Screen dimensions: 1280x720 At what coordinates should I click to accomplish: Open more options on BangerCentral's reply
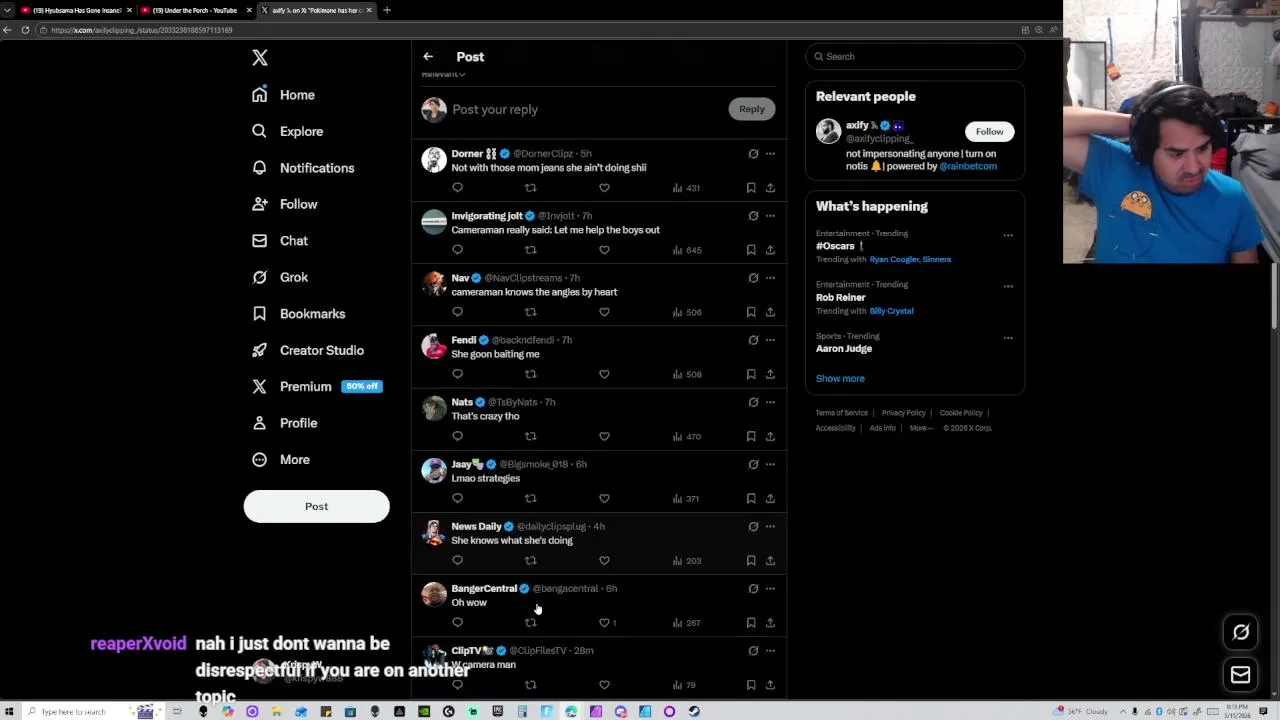[770, 588]
